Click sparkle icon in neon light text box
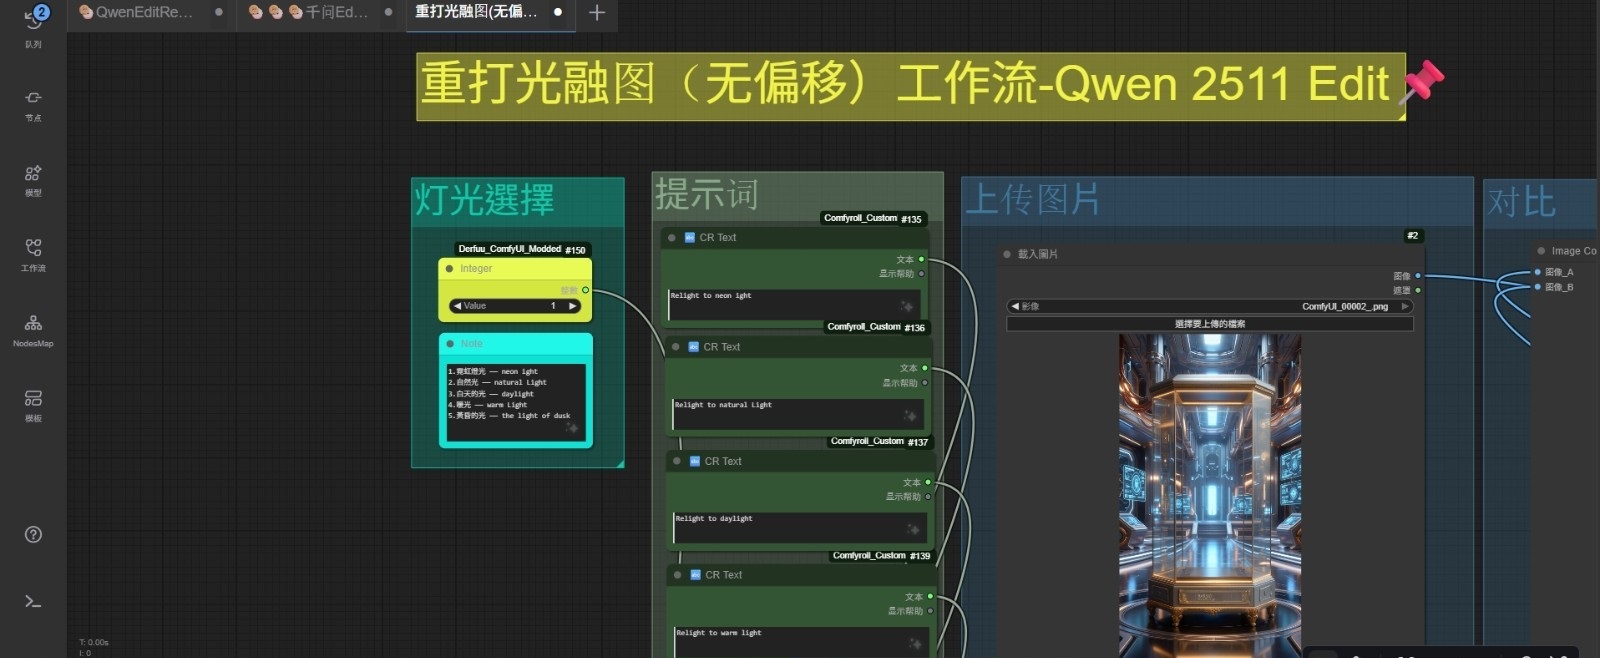Image resolution: width=1600 pixels, height=658 pixels. point(906,306)
